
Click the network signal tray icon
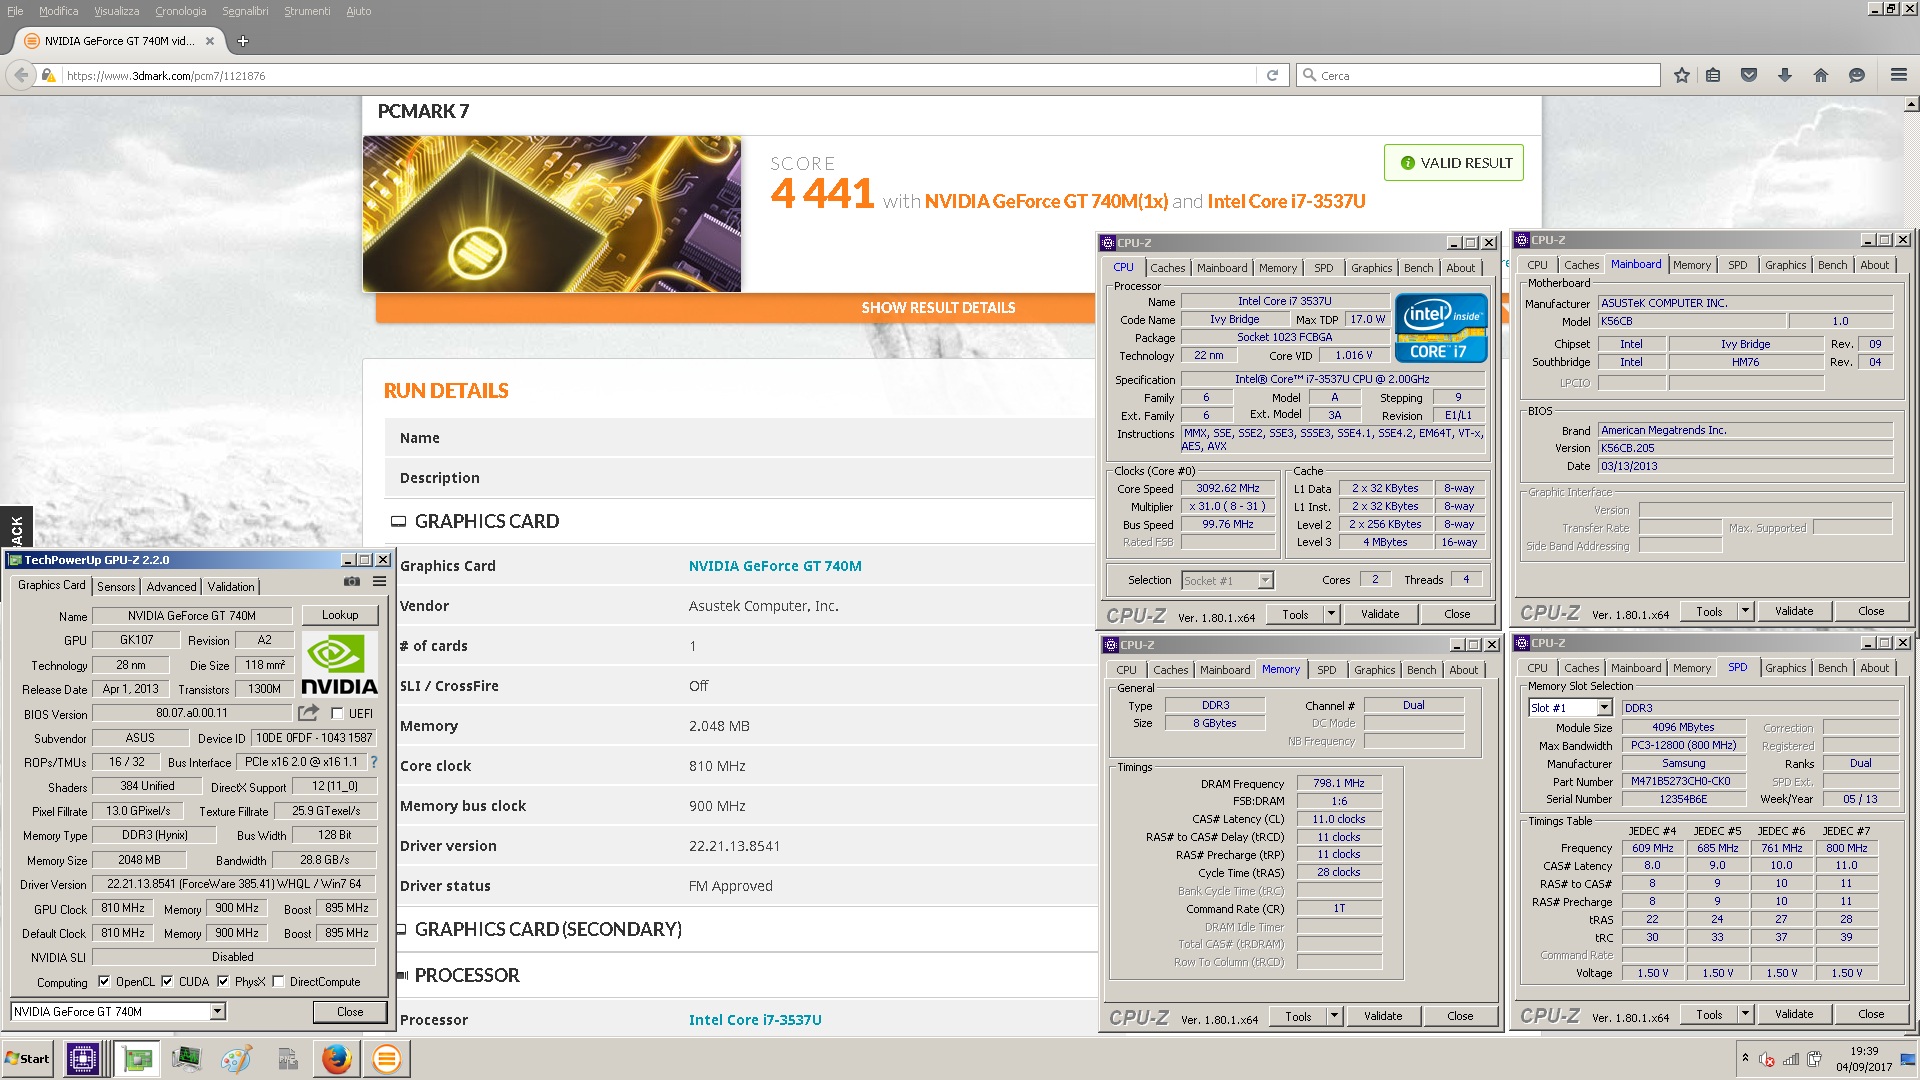point(1791,1060)
